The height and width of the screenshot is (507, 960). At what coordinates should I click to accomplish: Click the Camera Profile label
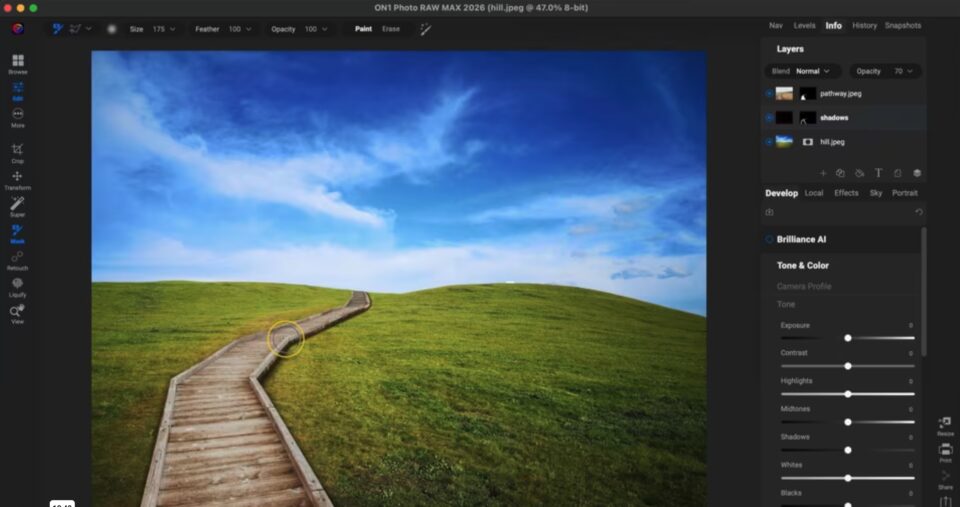tap(804, 287)
